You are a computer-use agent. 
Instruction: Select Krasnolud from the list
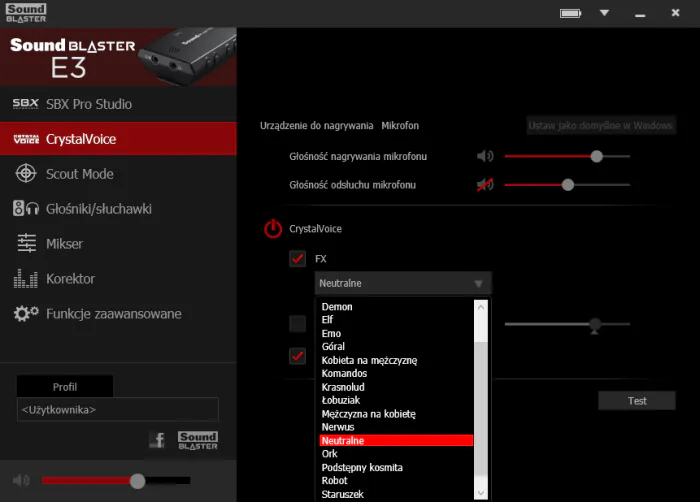point(343,387)
